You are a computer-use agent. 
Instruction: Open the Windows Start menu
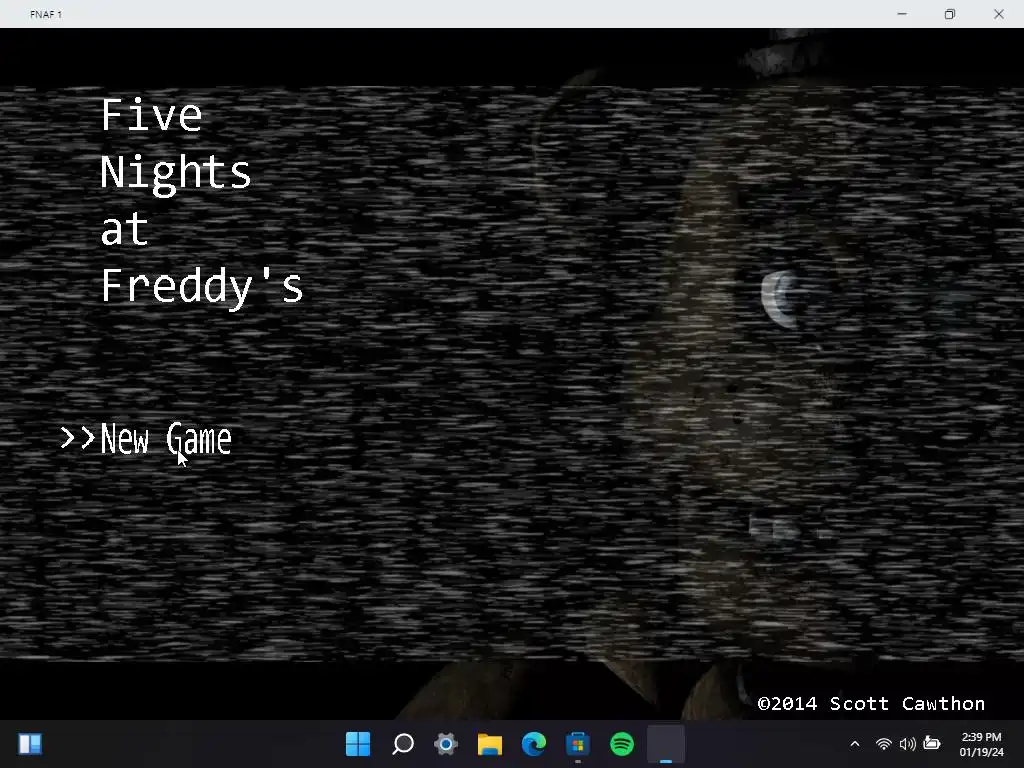(358, 744)
